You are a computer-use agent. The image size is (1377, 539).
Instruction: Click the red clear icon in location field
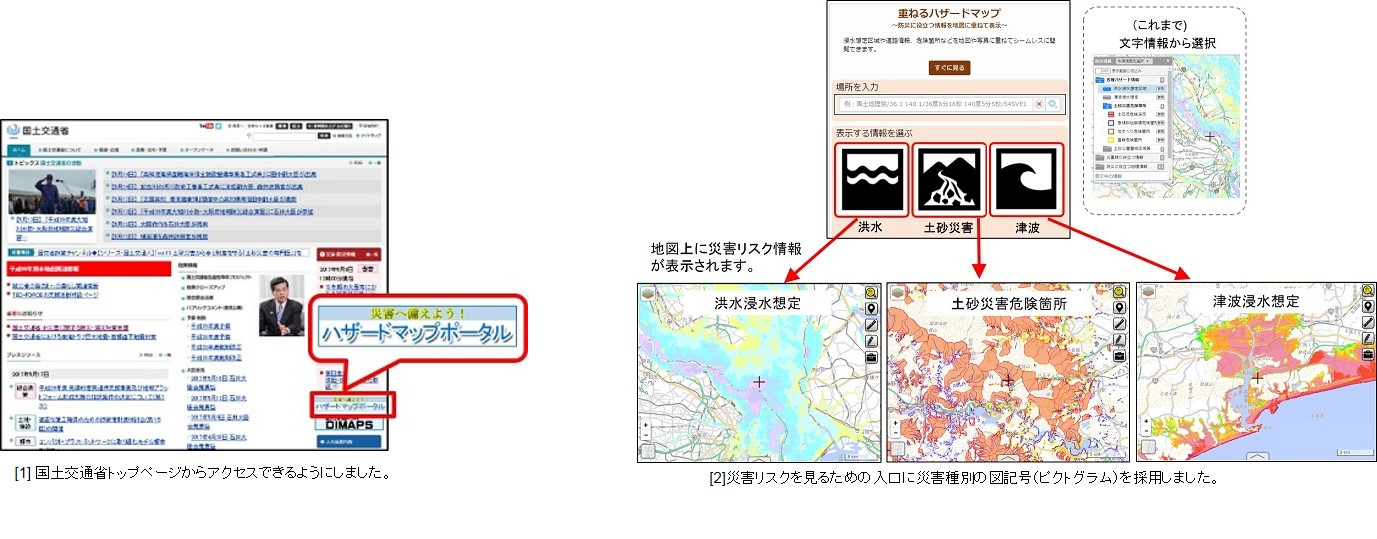click(x=1039, y=104)
